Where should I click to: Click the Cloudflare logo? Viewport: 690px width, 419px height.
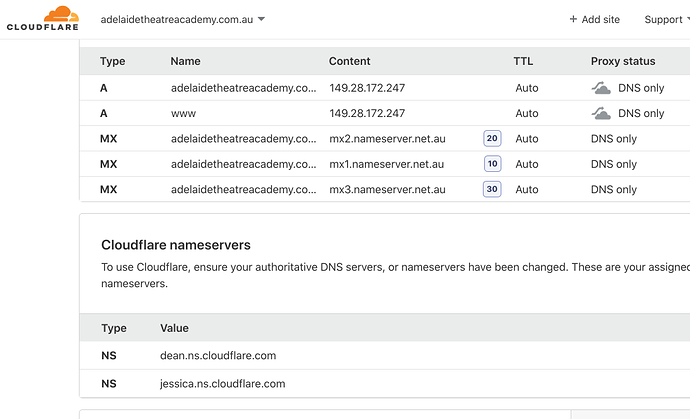click(43, 18)
